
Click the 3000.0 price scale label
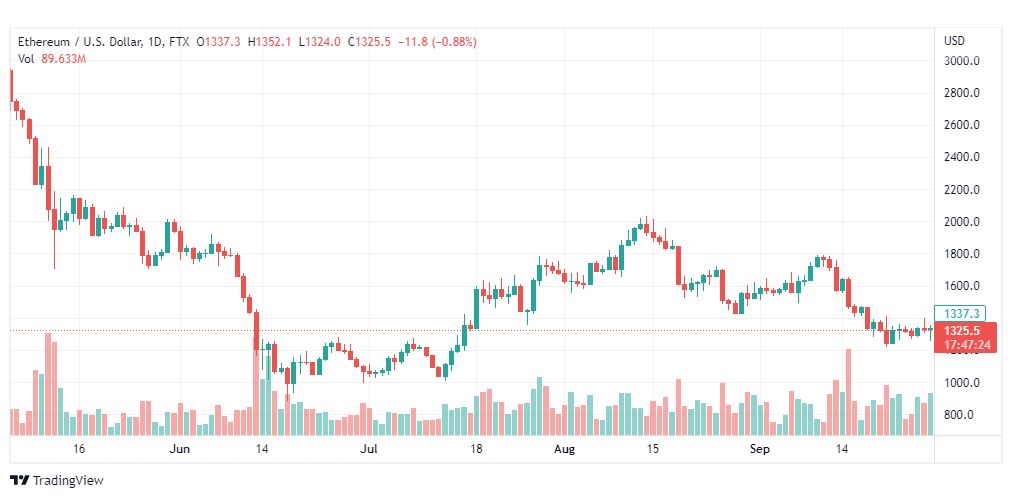[x=962, y=61]
